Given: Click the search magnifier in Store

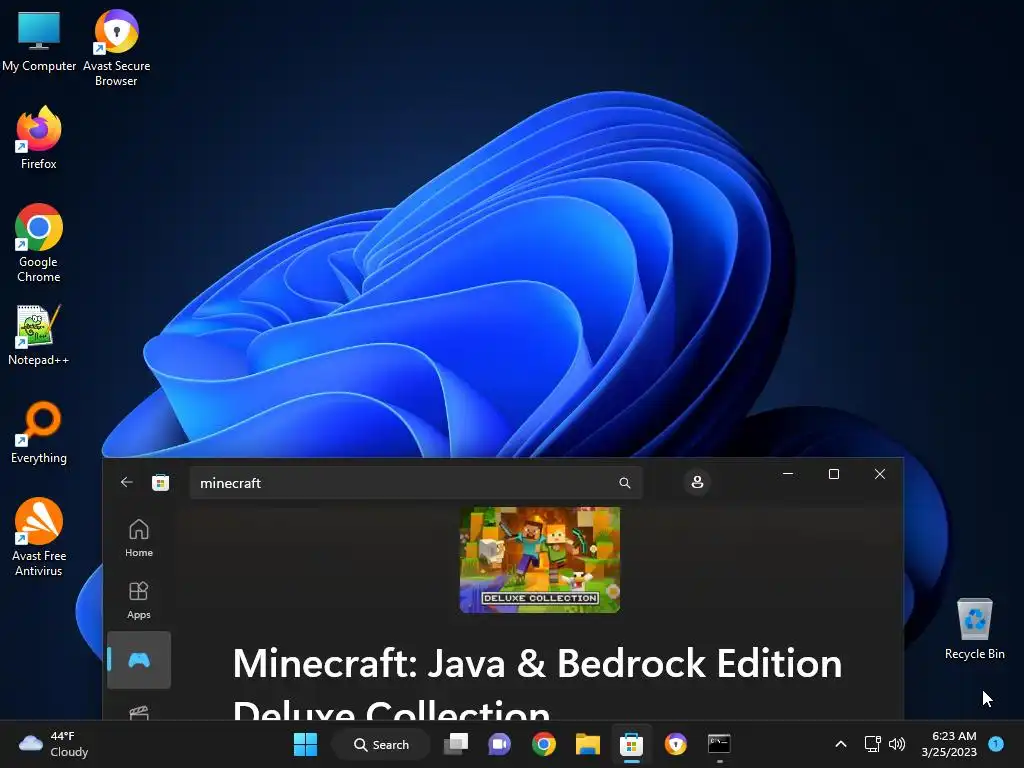Looking at the screenshot, I should pyautogui.click(x=625, y=483).
